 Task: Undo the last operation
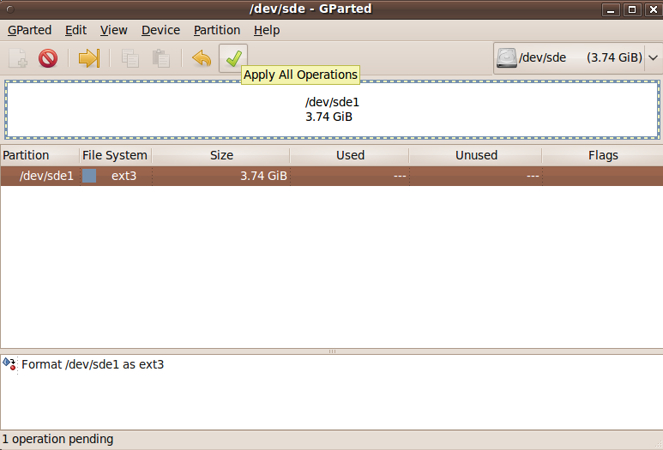[202, 58]
